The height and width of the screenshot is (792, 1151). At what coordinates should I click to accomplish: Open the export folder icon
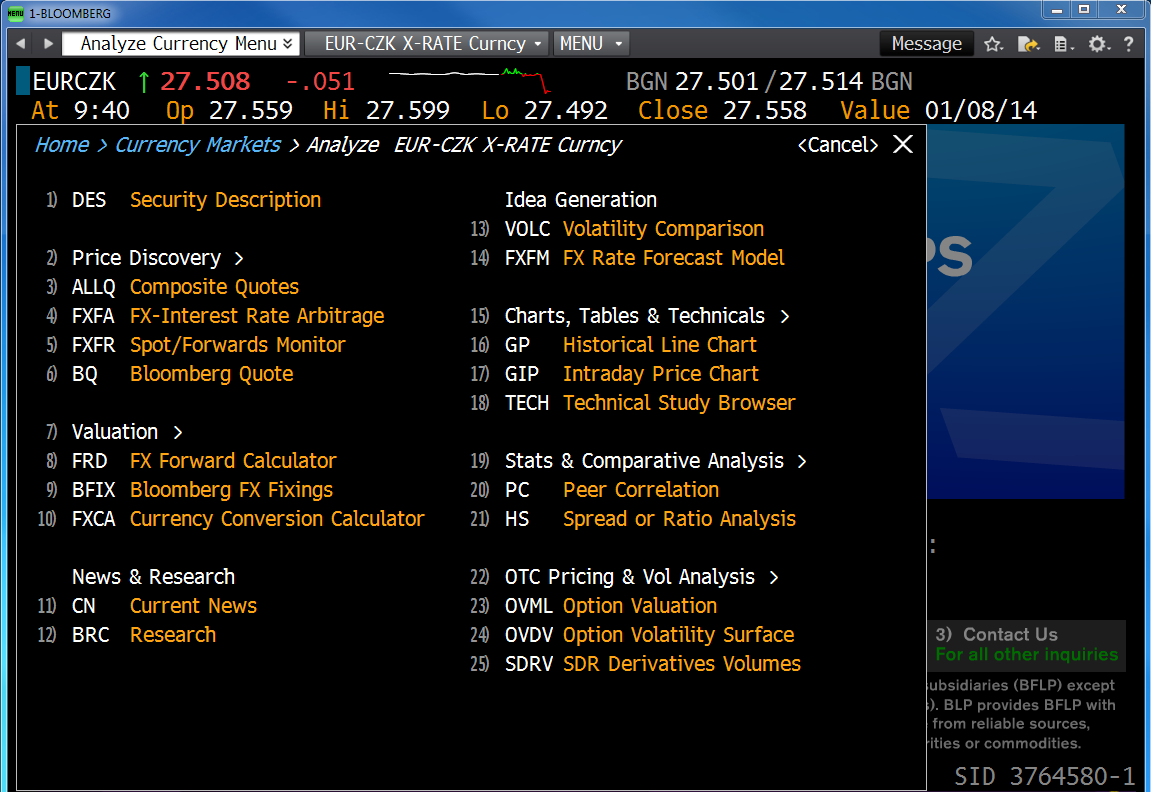pyautogui.click(x=1028, y=44)
